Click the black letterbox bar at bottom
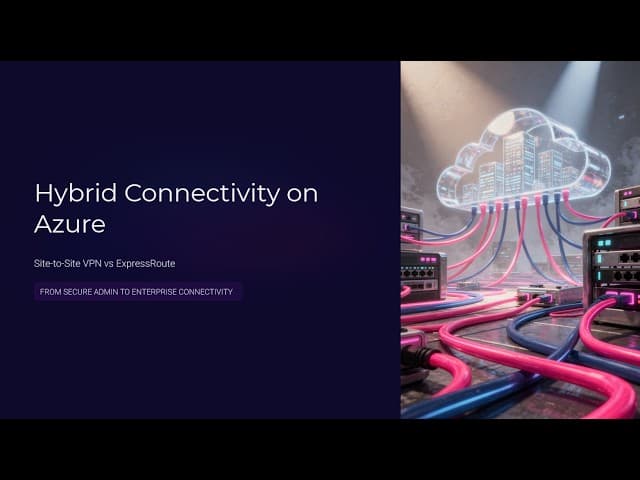This screenshot has width=640, height=480. coord(320,450)
